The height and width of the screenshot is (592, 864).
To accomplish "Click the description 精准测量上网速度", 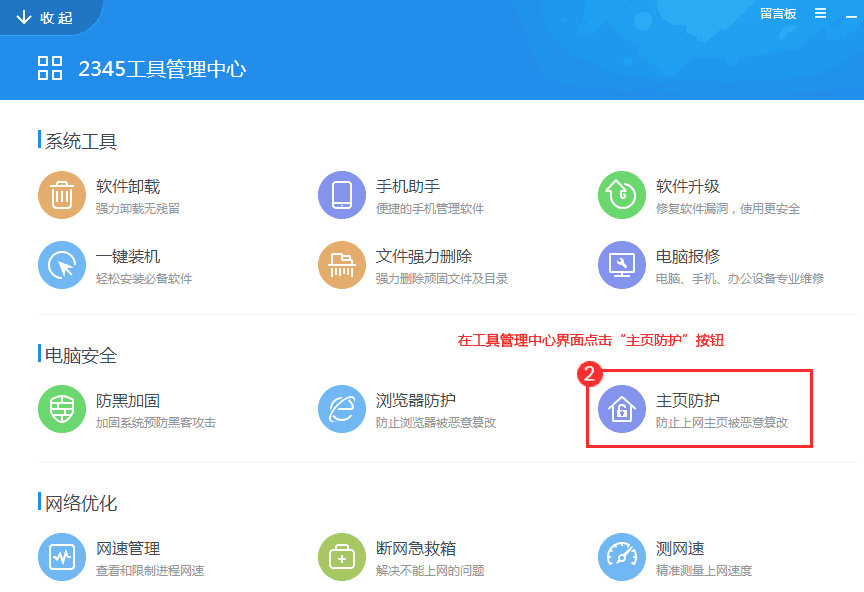I will 704,571.
